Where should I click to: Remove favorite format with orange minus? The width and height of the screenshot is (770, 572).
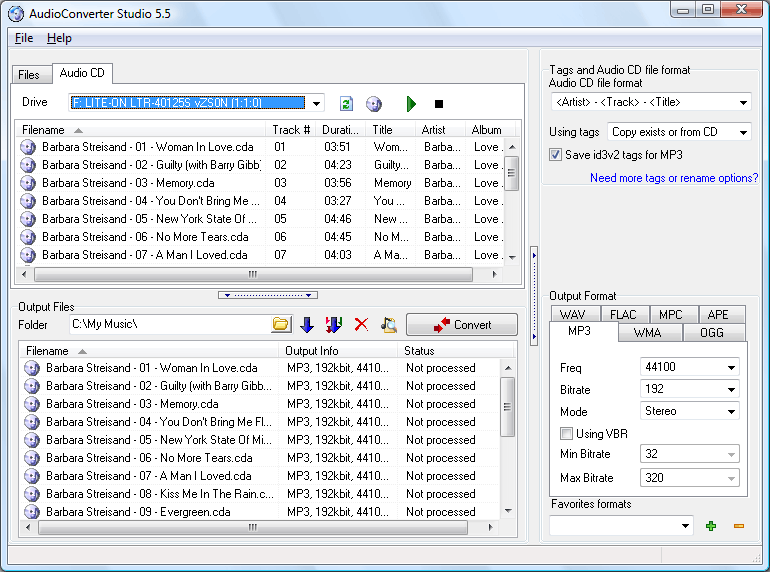[x=739, y=526]
